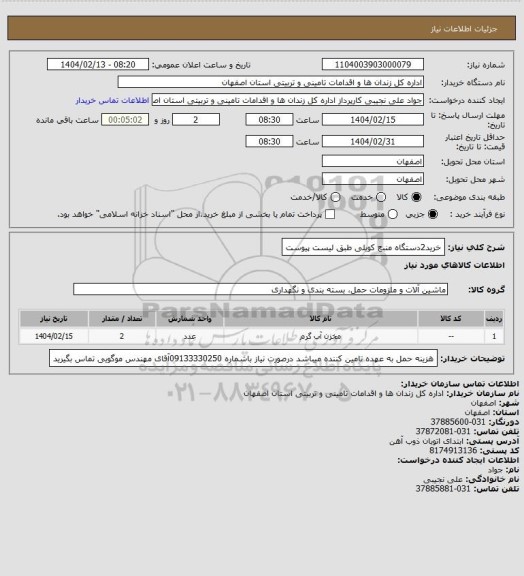Click the price validity 08:30 time field
This screenshot has height=576, width=524.
click(x=269, y=141)
